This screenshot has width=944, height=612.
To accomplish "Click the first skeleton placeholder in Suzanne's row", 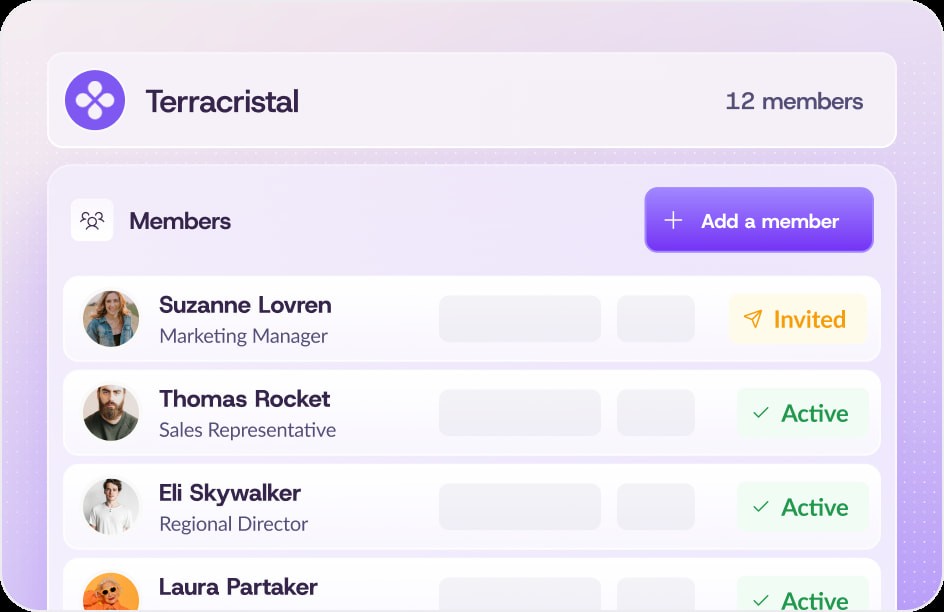I will 519,318.
